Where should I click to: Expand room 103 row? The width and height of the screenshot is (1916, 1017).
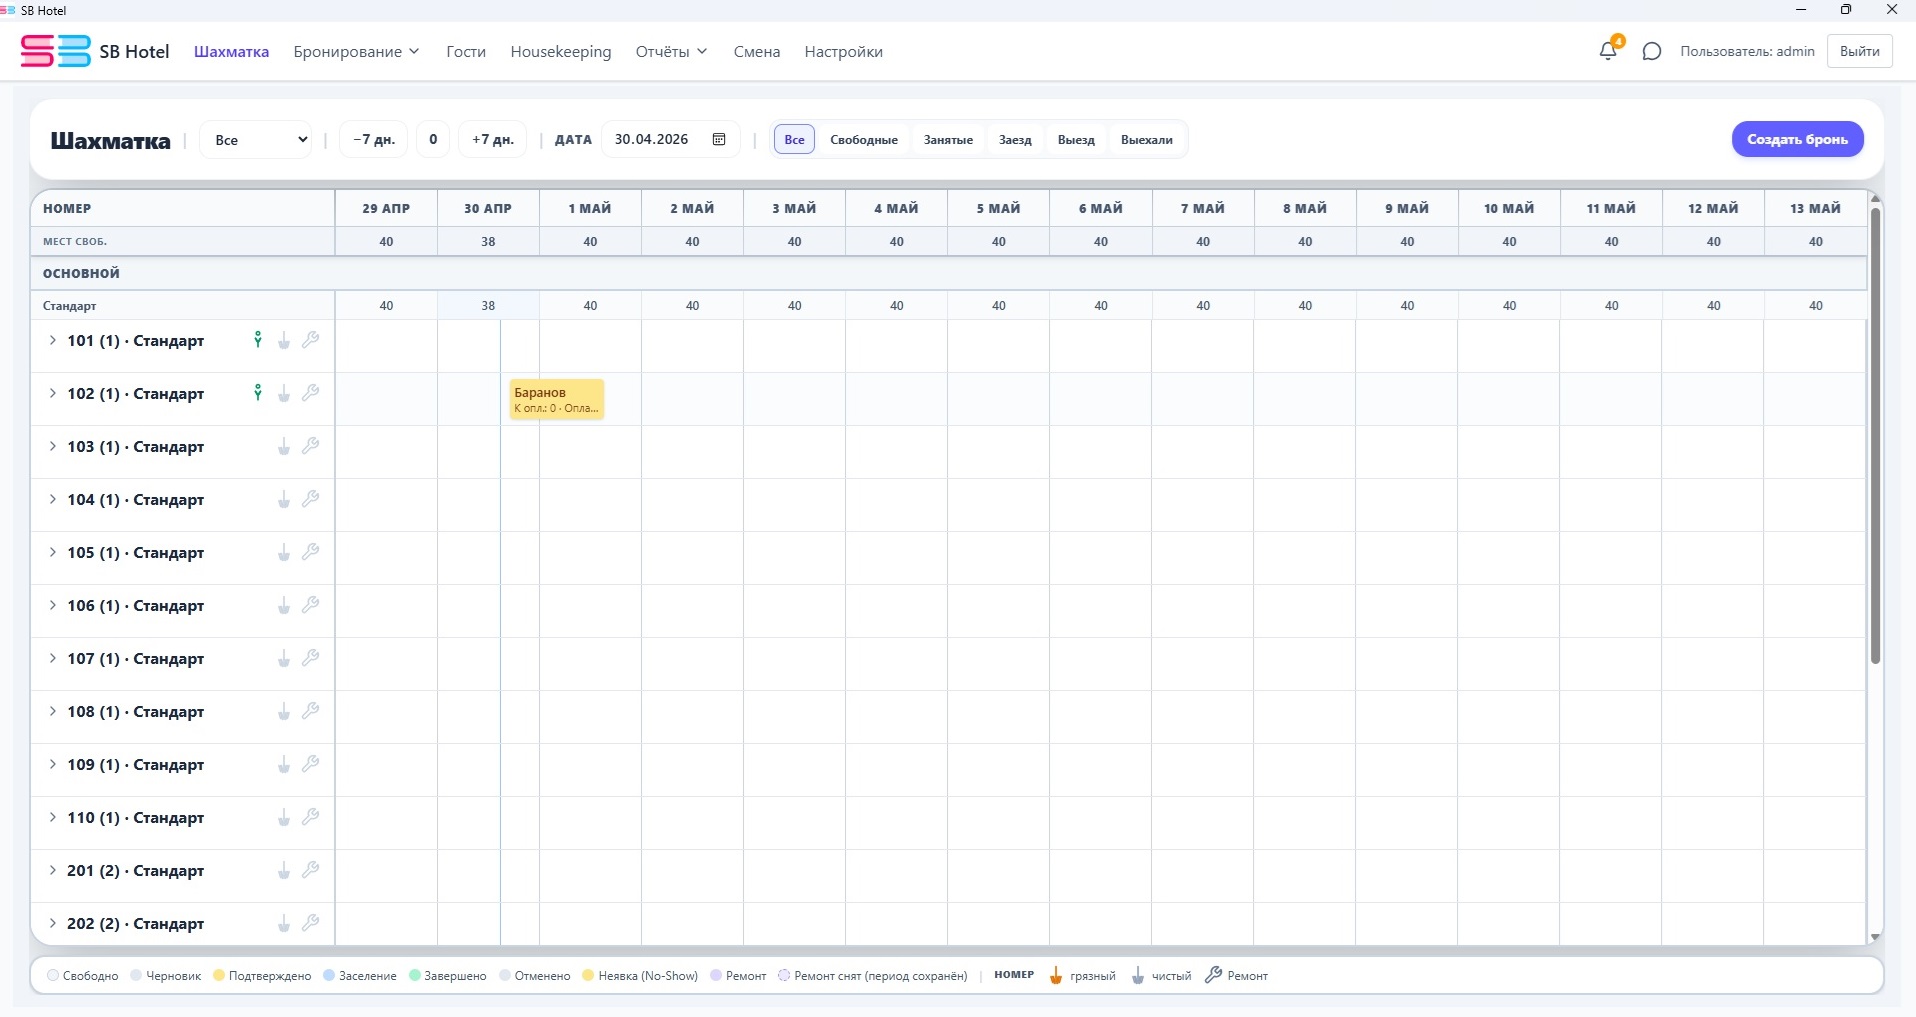[52, 447]
